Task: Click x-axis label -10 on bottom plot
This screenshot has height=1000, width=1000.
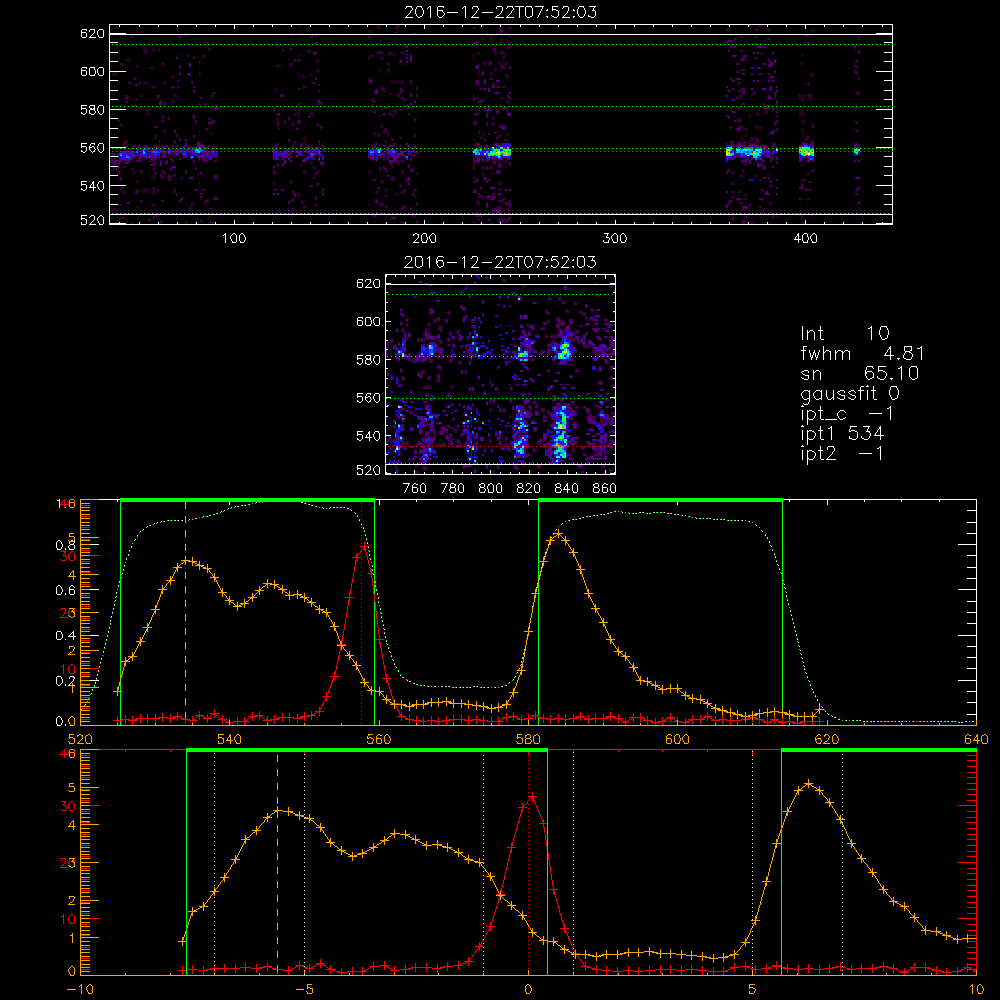Action: pyautogui.click(x=80, y=990)
